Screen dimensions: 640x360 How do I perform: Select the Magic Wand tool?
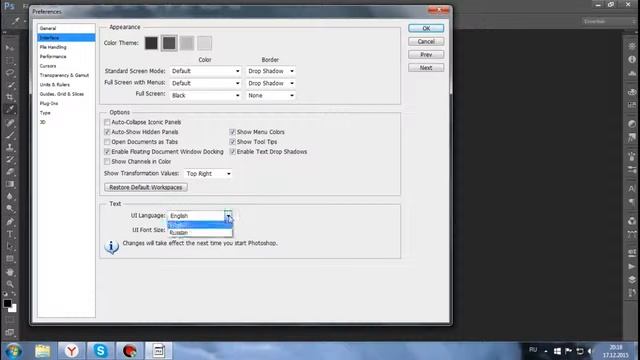point(10,85)
